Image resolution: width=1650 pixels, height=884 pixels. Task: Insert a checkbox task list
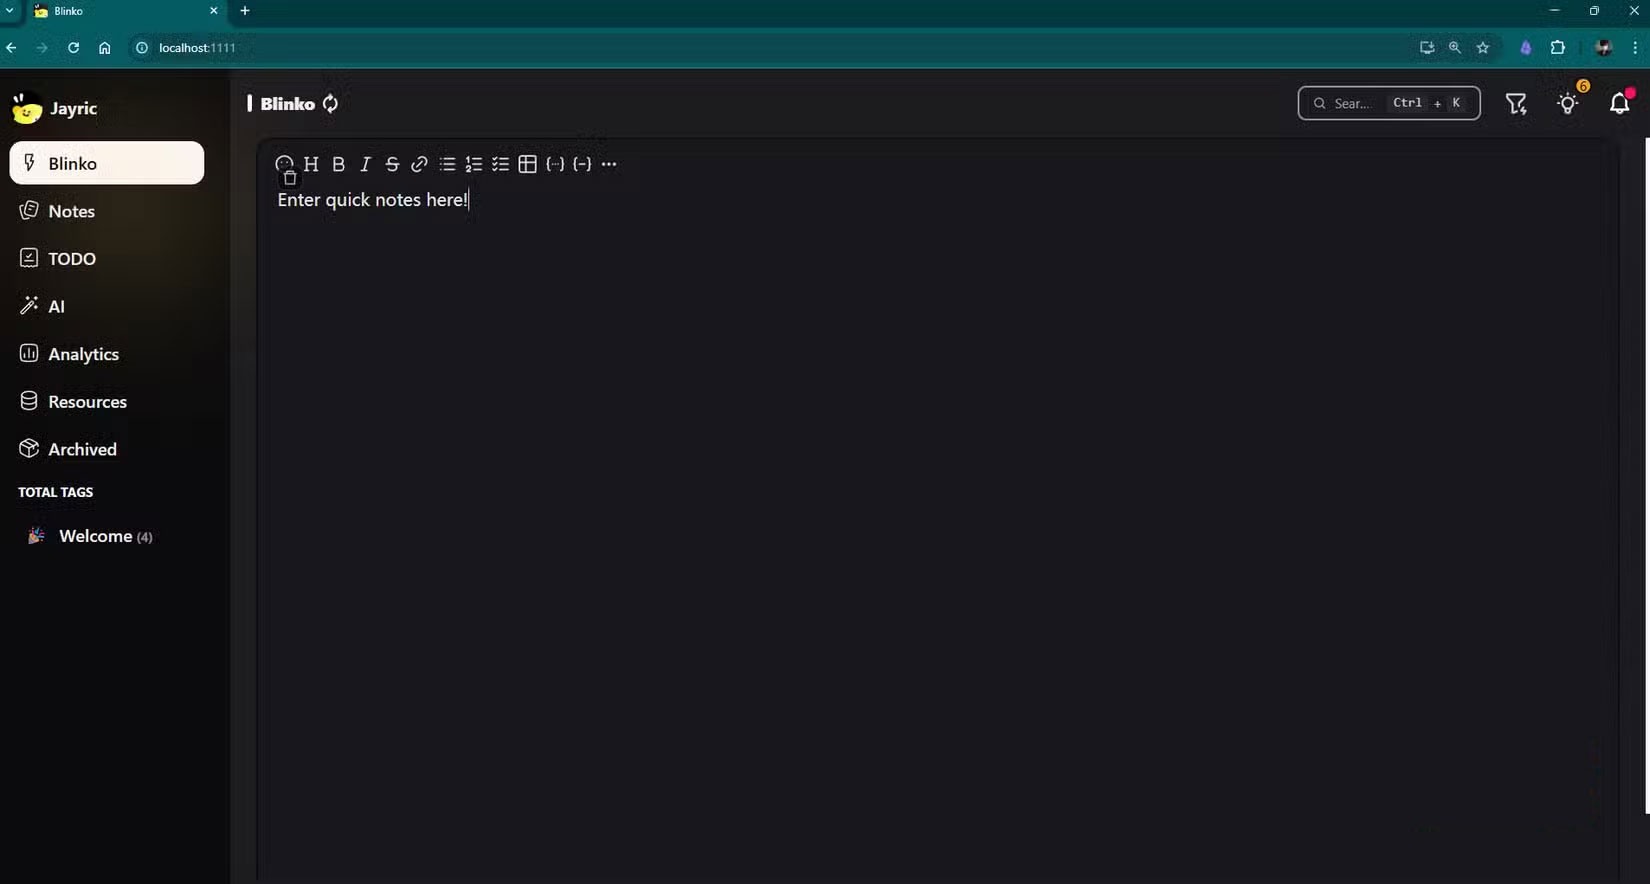[x=501, y=164]
